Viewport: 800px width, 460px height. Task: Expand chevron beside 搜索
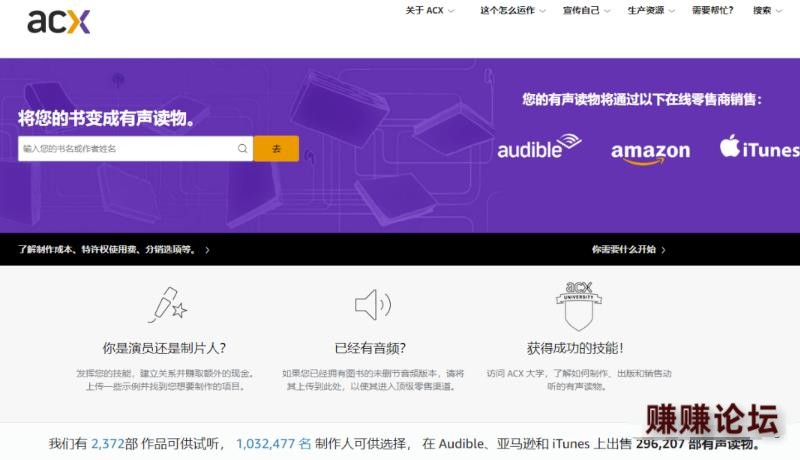[x=779, y=11]
